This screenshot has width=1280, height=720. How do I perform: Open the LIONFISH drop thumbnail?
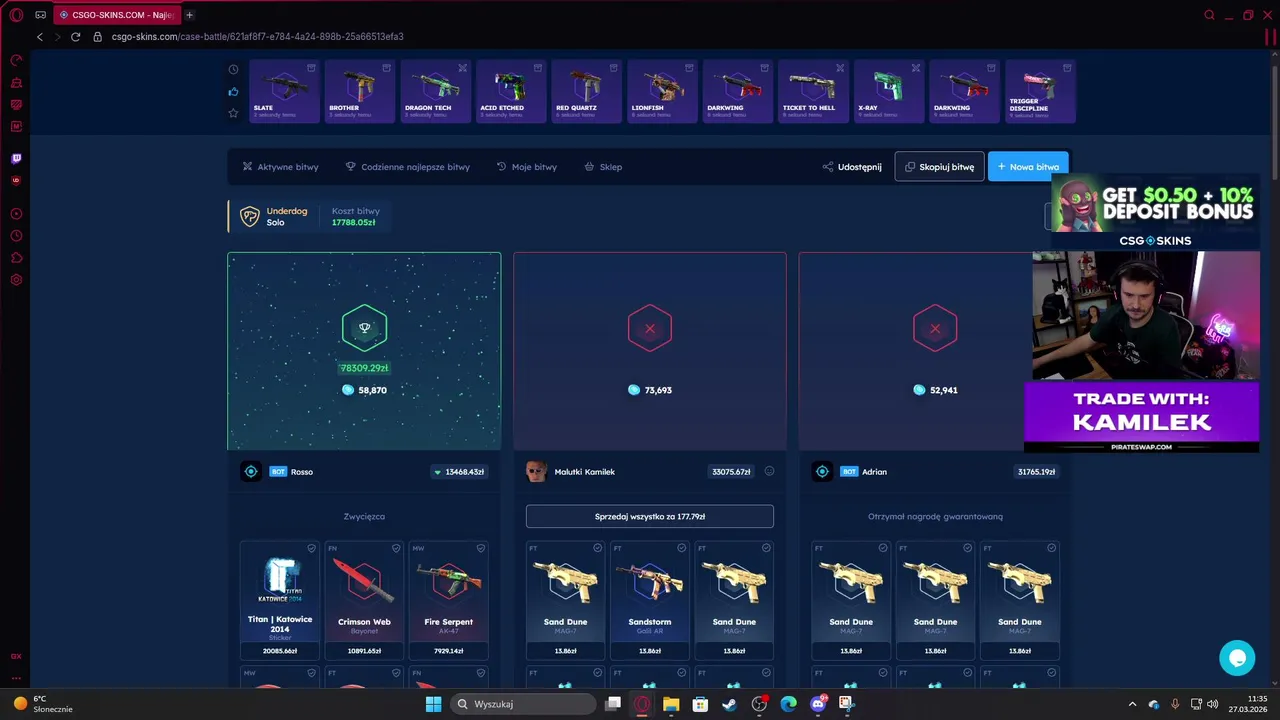click(x=662, y=92)
